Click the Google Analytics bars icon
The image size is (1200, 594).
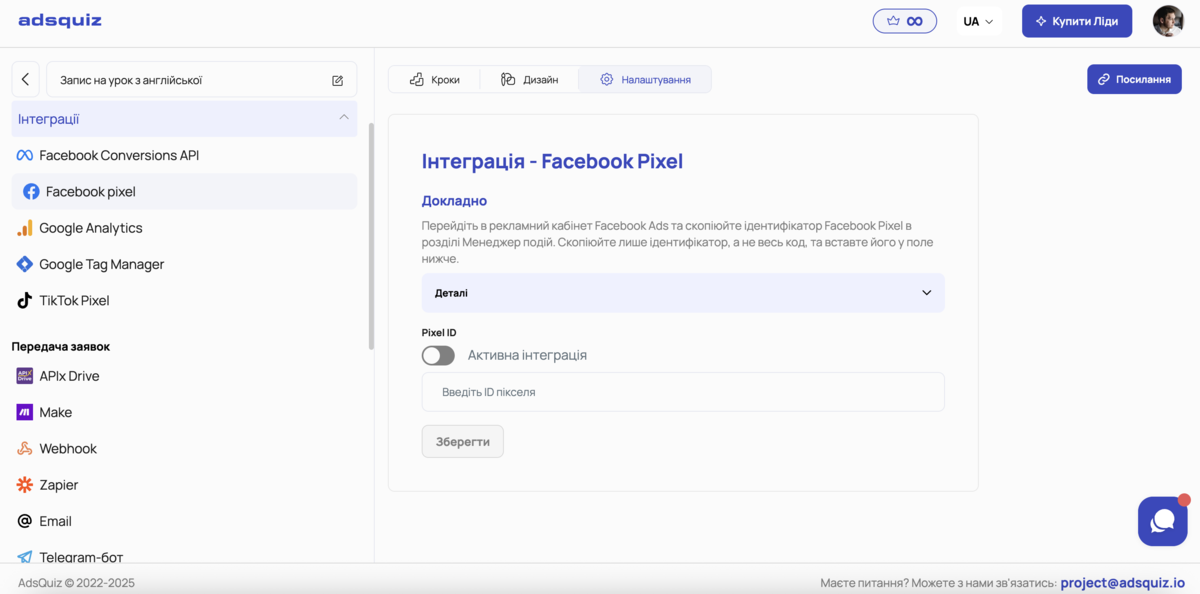click(x=25, y=228)
